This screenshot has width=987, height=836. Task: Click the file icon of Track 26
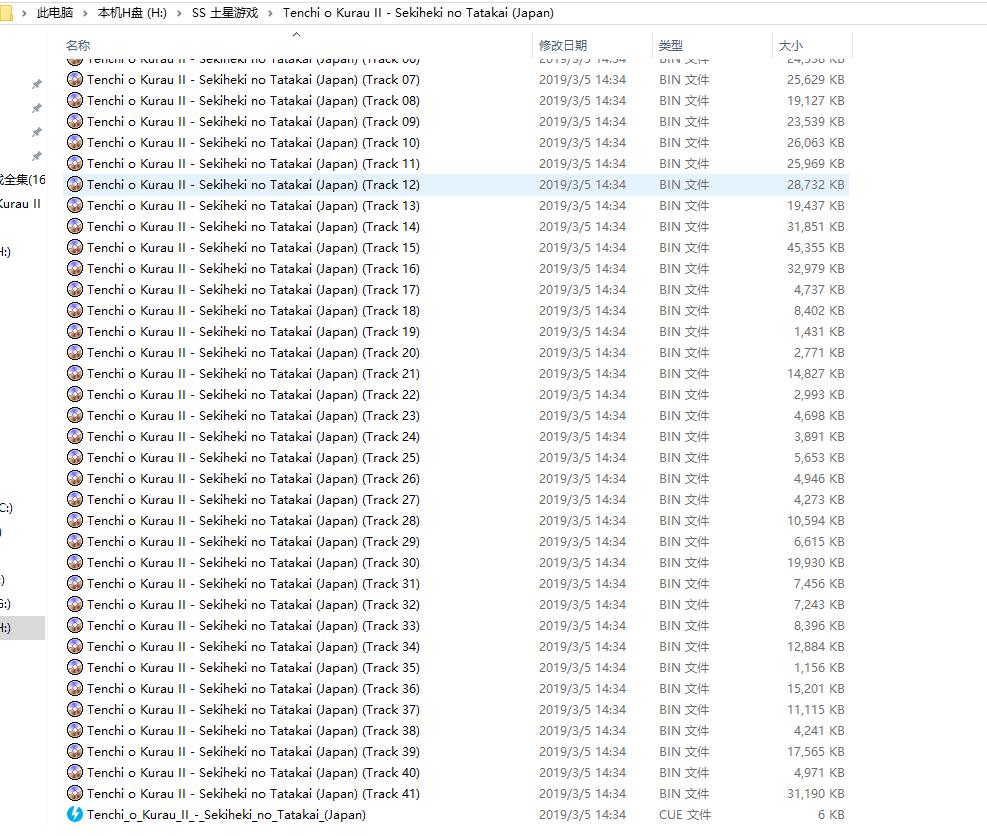click(75, 478)
